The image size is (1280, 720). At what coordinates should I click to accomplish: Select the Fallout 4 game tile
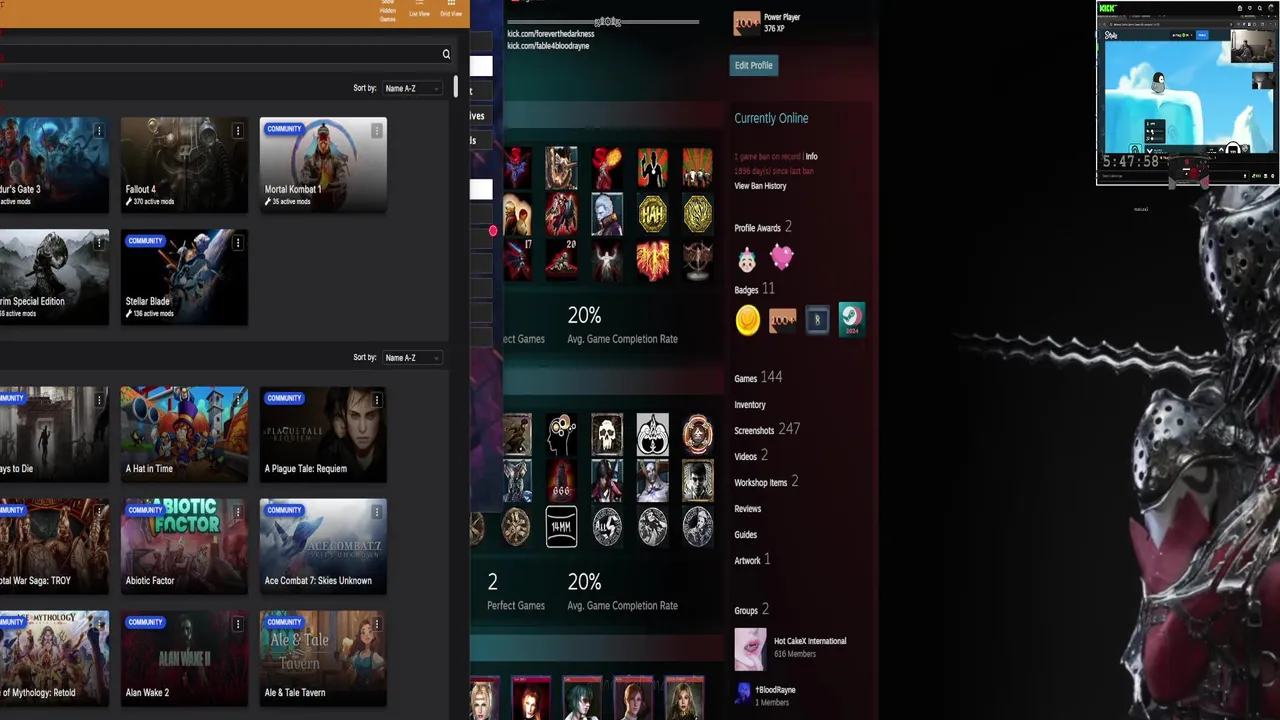click(184, 165)
